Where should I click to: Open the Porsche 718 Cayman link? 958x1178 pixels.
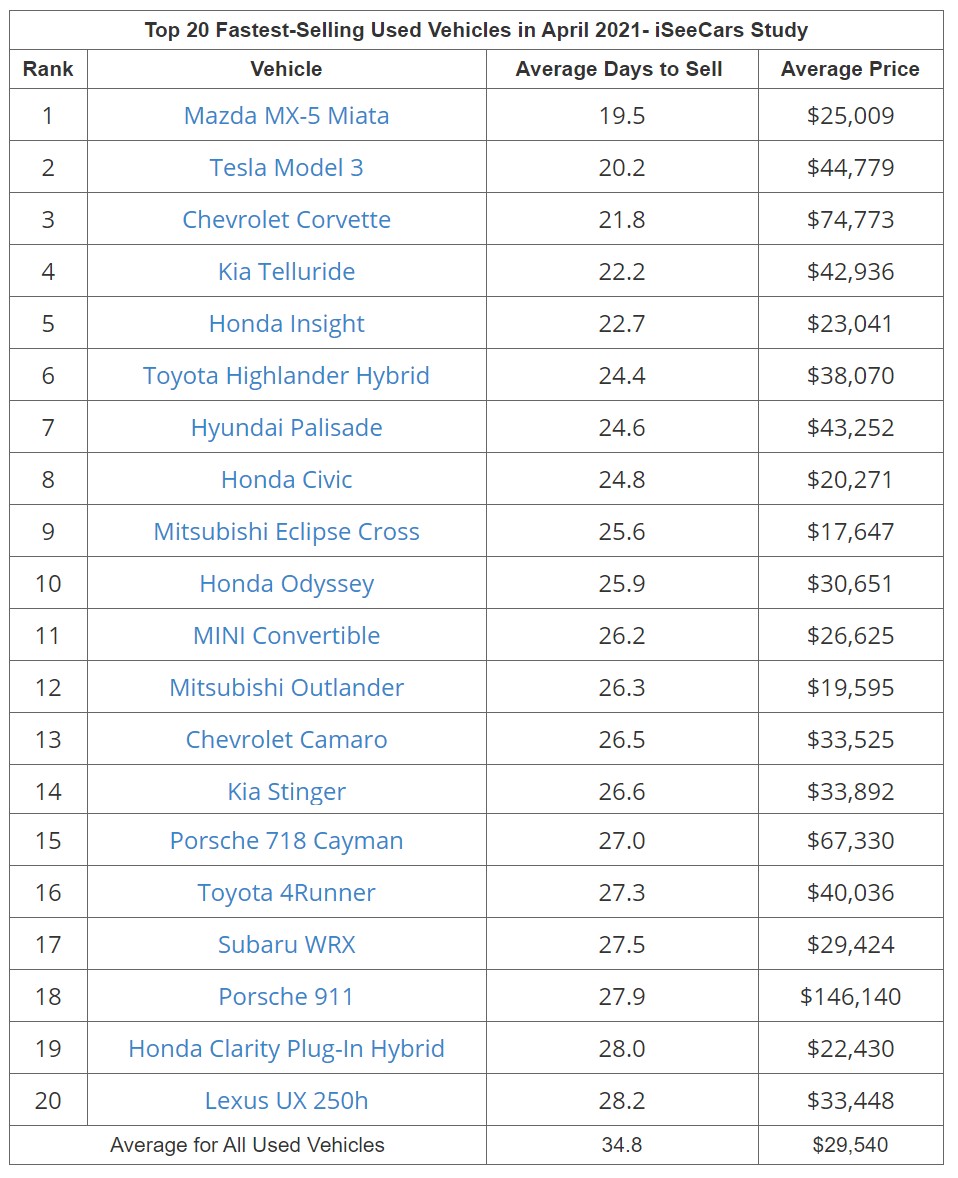(x=286, y=841)
